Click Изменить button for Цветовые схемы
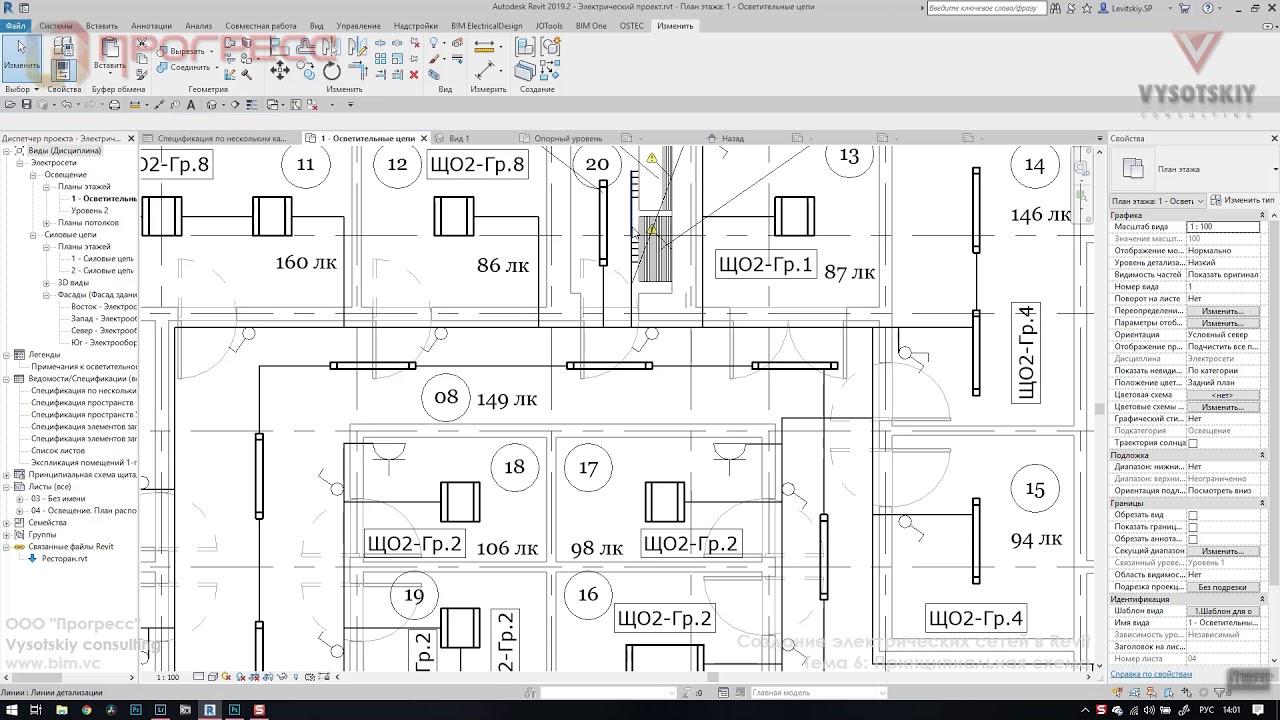 coord(1223,407)
